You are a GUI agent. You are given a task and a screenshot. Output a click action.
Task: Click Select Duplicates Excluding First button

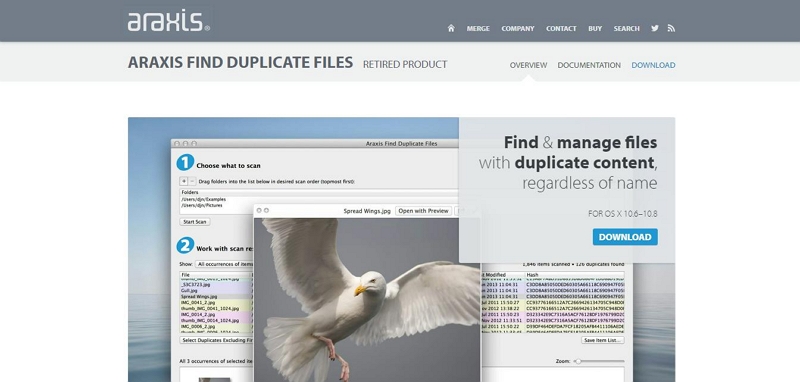217,340
